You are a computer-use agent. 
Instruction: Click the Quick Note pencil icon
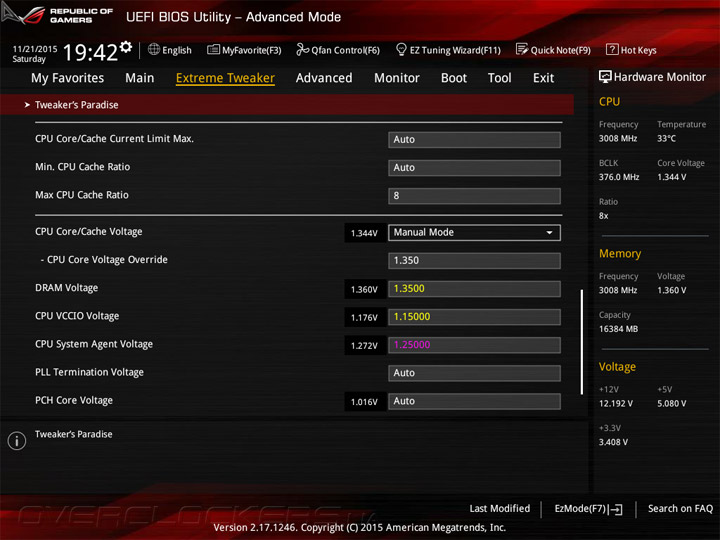click(522, 49)
